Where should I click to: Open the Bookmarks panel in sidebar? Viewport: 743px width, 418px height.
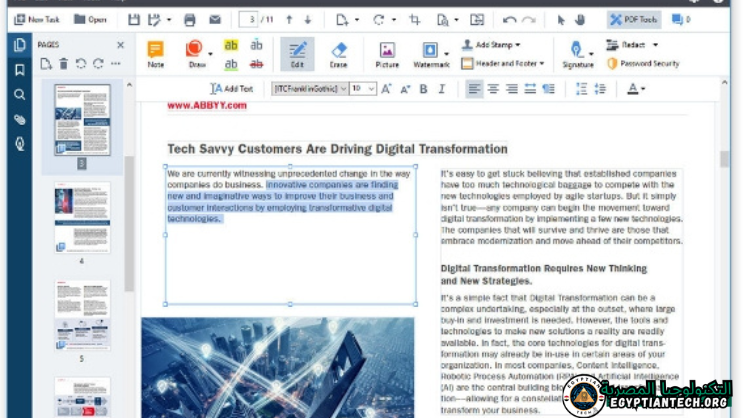point(19,70)
